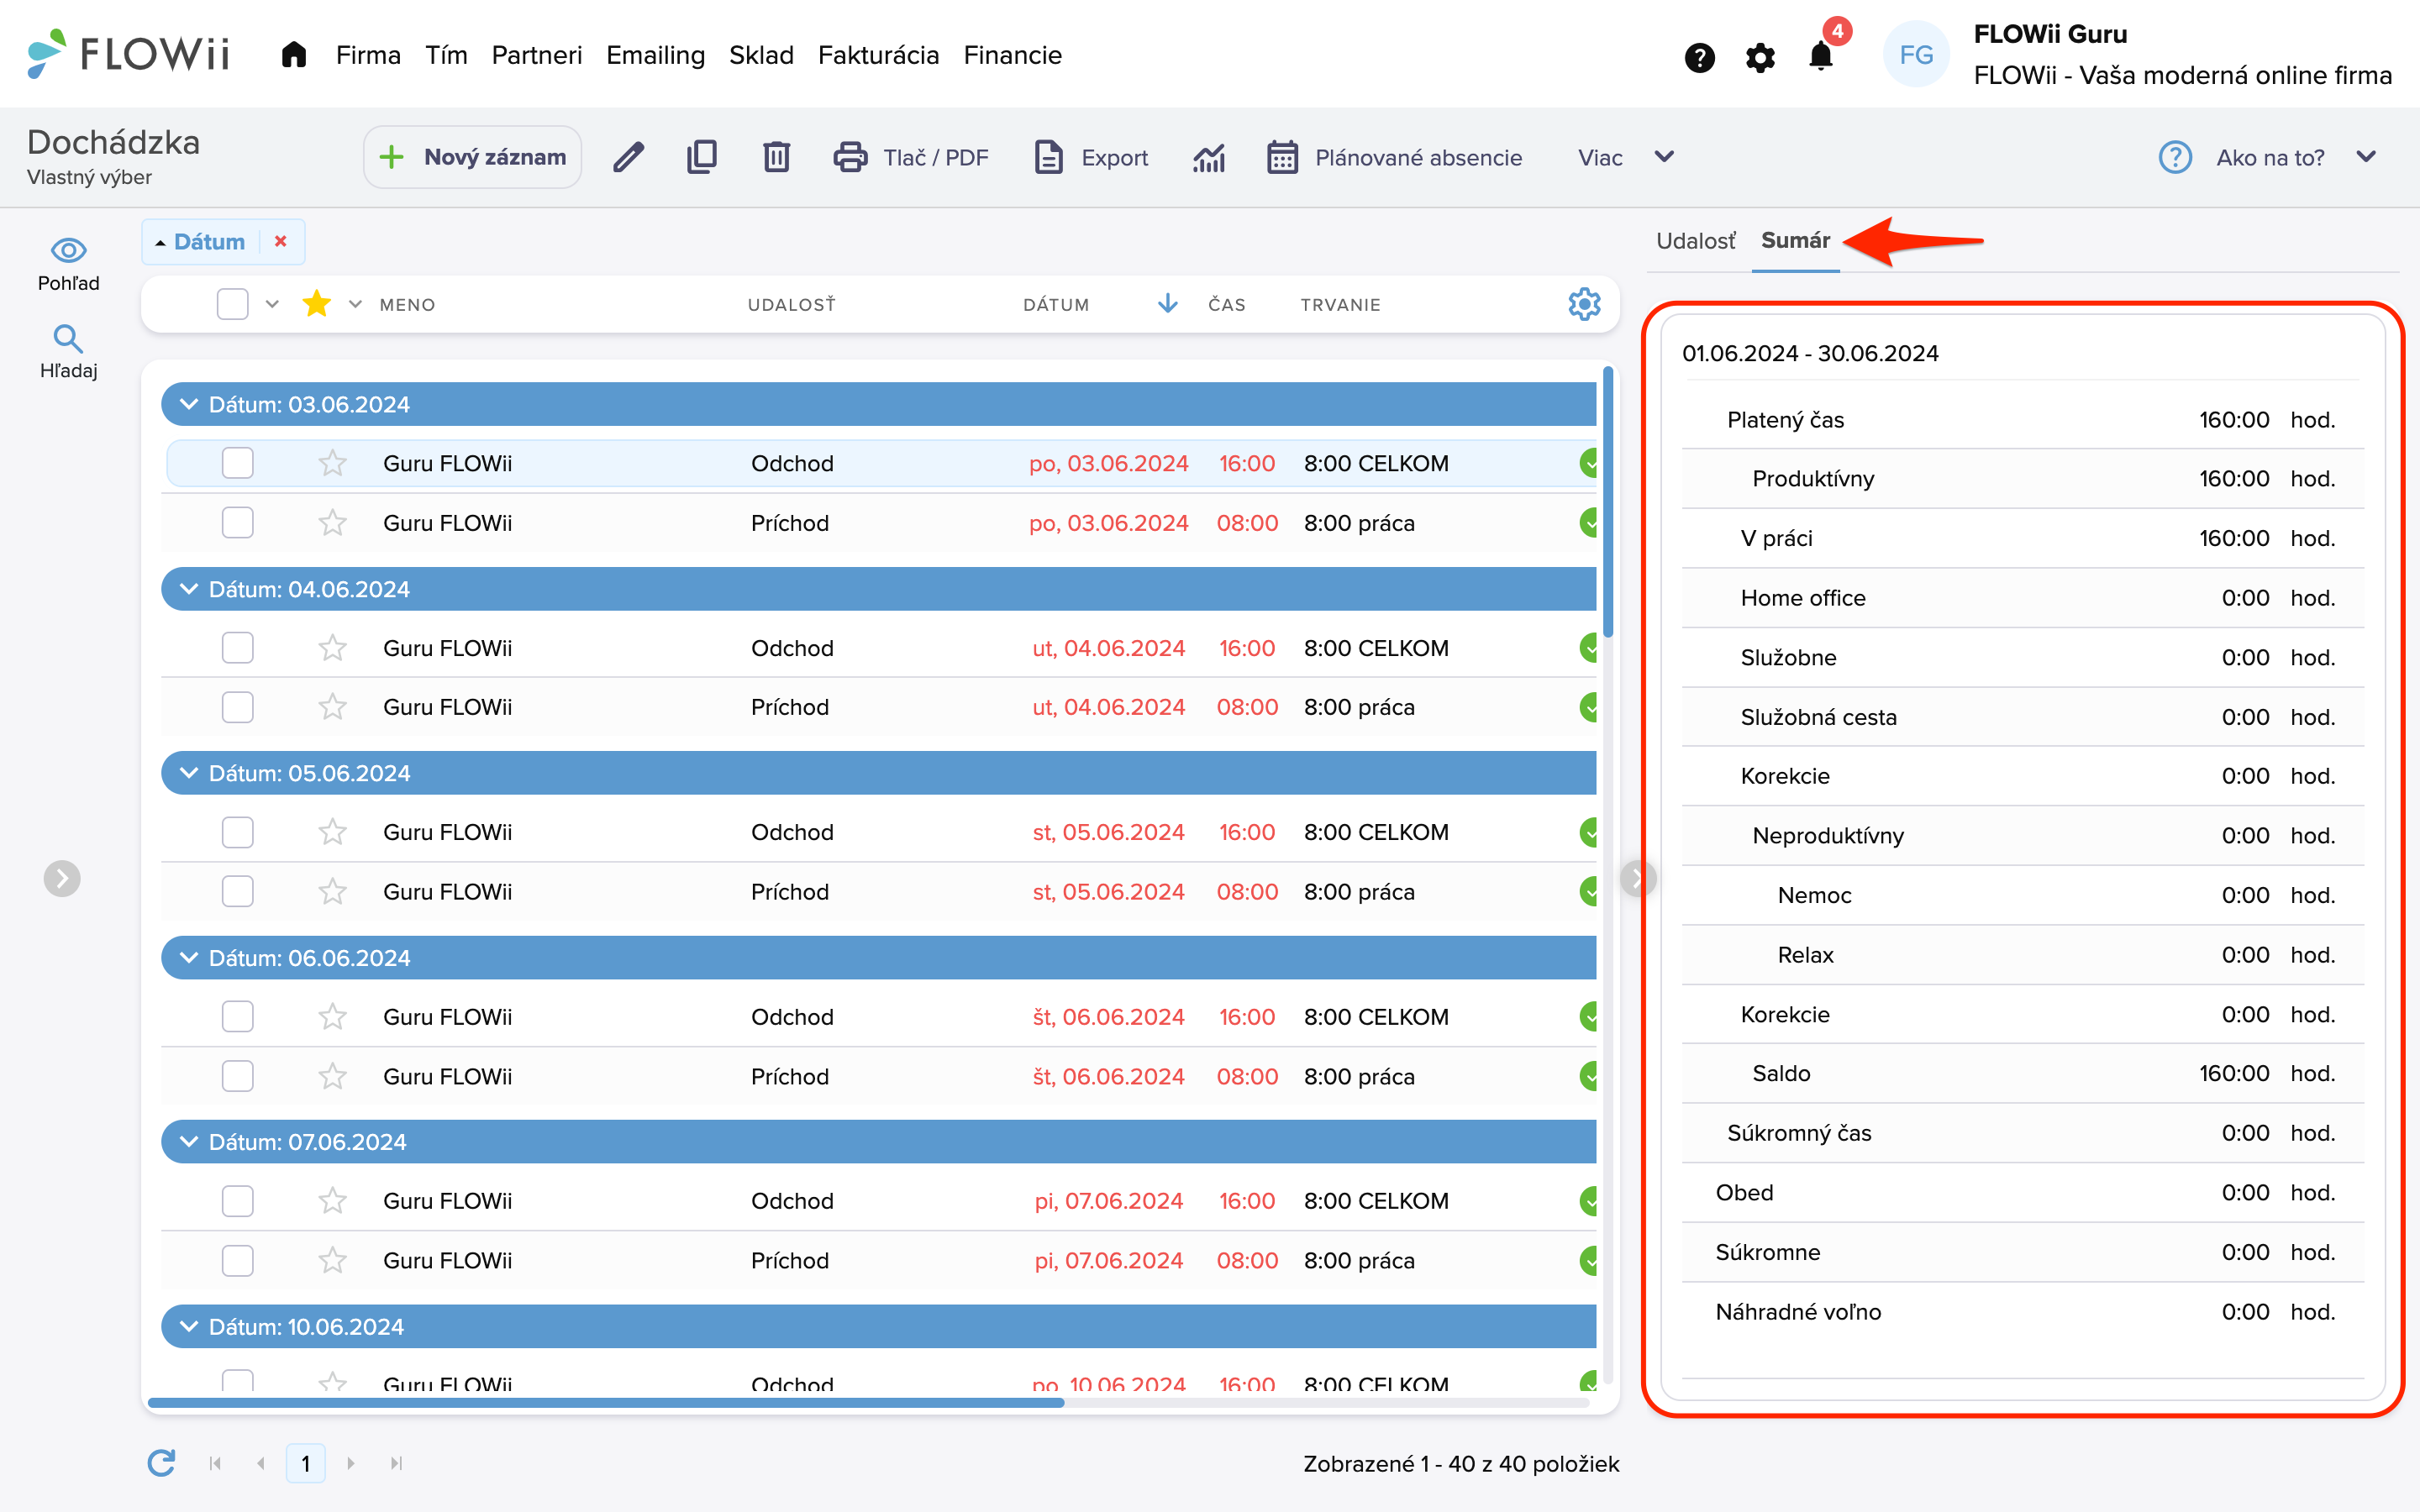Open the help question mark icon
The width and height of the screenshot is (2420, 1512).
[x=1699, y=57]
